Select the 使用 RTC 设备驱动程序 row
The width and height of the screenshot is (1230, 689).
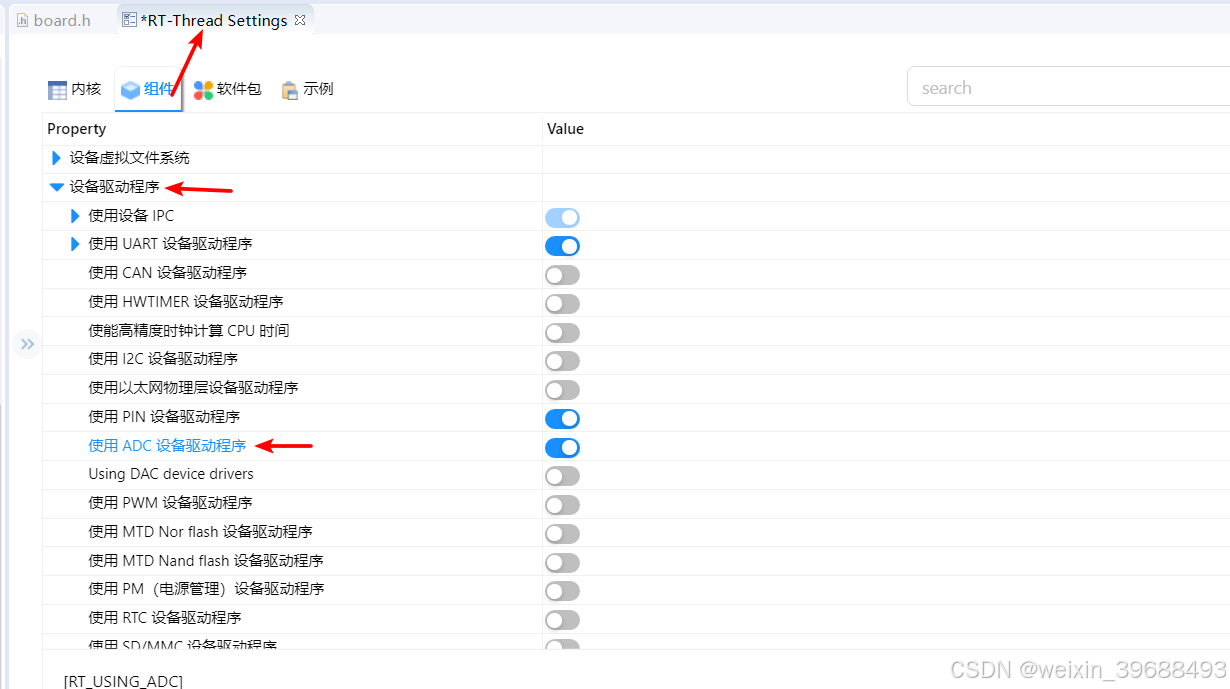point(165,618)
